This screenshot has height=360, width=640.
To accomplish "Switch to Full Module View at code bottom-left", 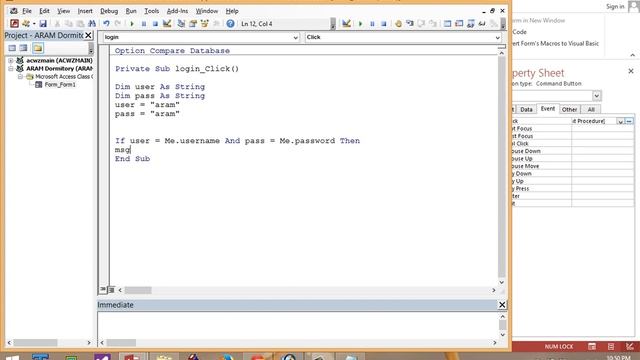I will point(111,290).
